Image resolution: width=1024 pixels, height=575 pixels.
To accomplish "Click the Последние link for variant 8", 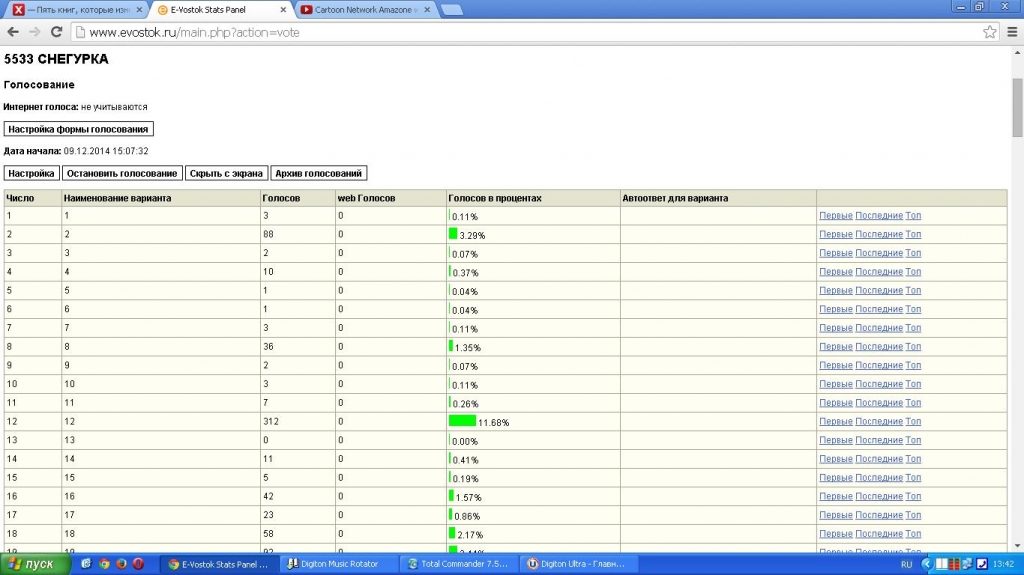I will click(878, 347).
